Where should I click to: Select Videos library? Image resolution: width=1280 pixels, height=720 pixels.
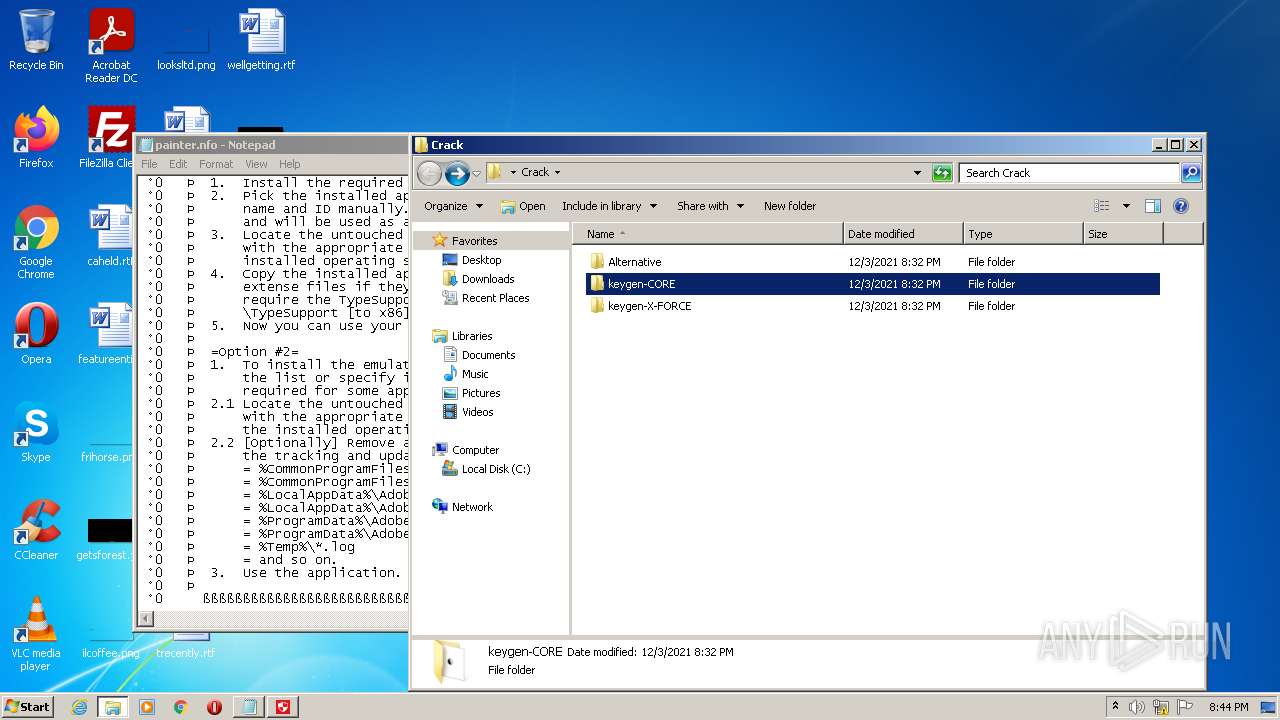[x=467, y=412]
